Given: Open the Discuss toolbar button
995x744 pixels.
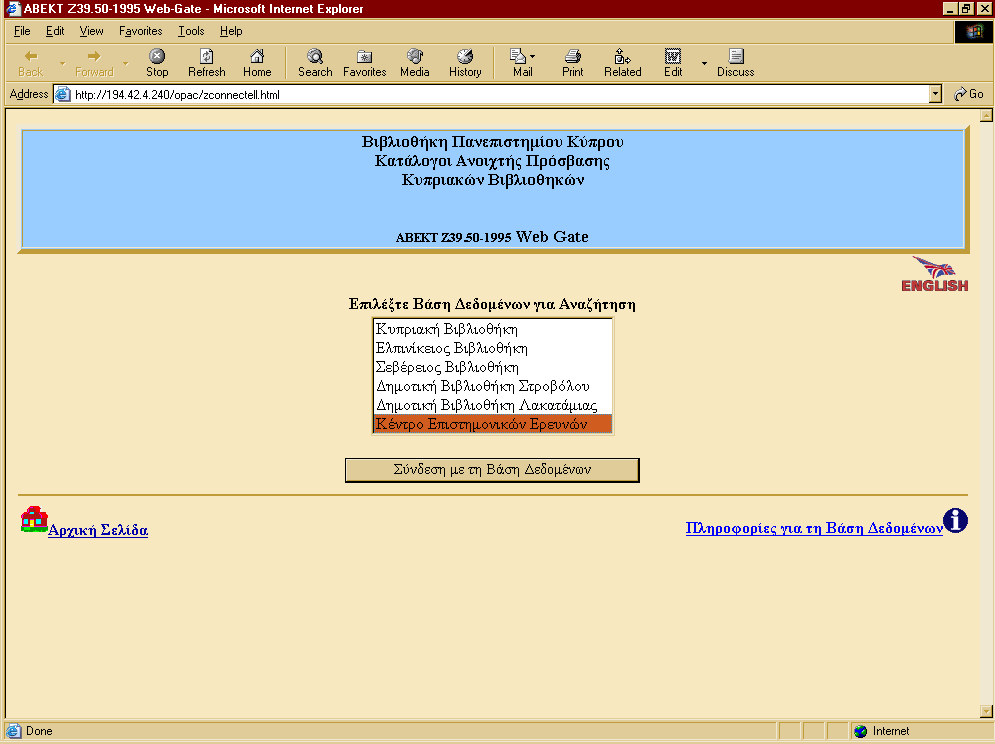Looking at the screenshot, I should [x=735, y=63].
